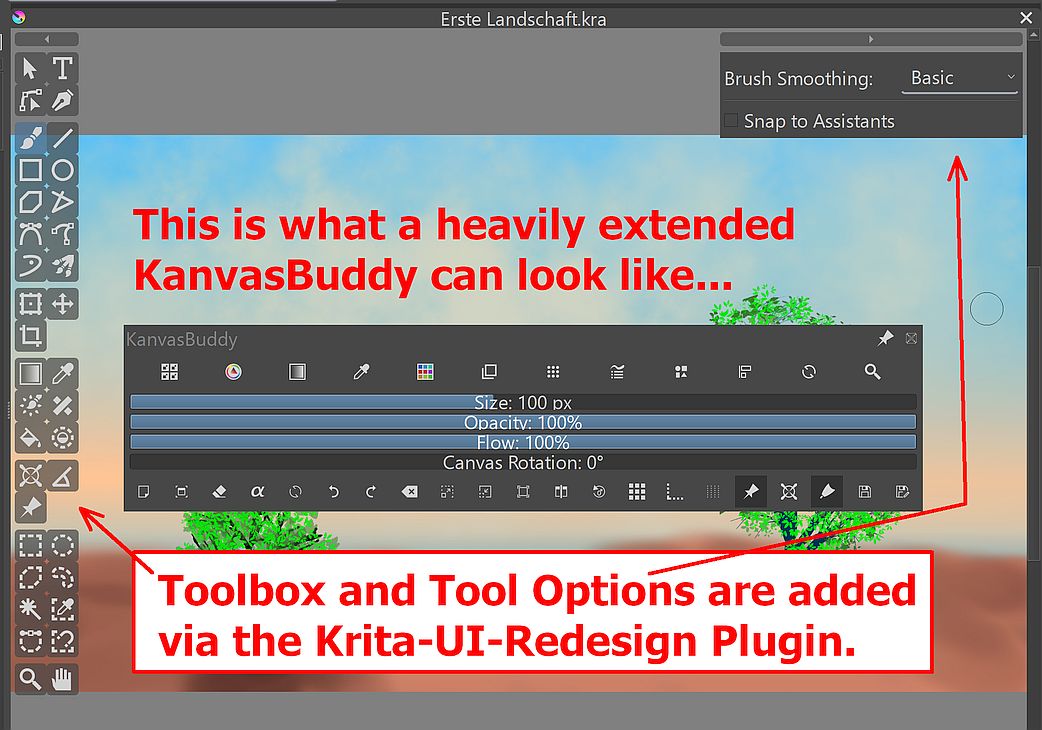The height and width of the screenshot is (730, 1042).
Task: Select the Freehand Brush tool
Action: (31, 137)
